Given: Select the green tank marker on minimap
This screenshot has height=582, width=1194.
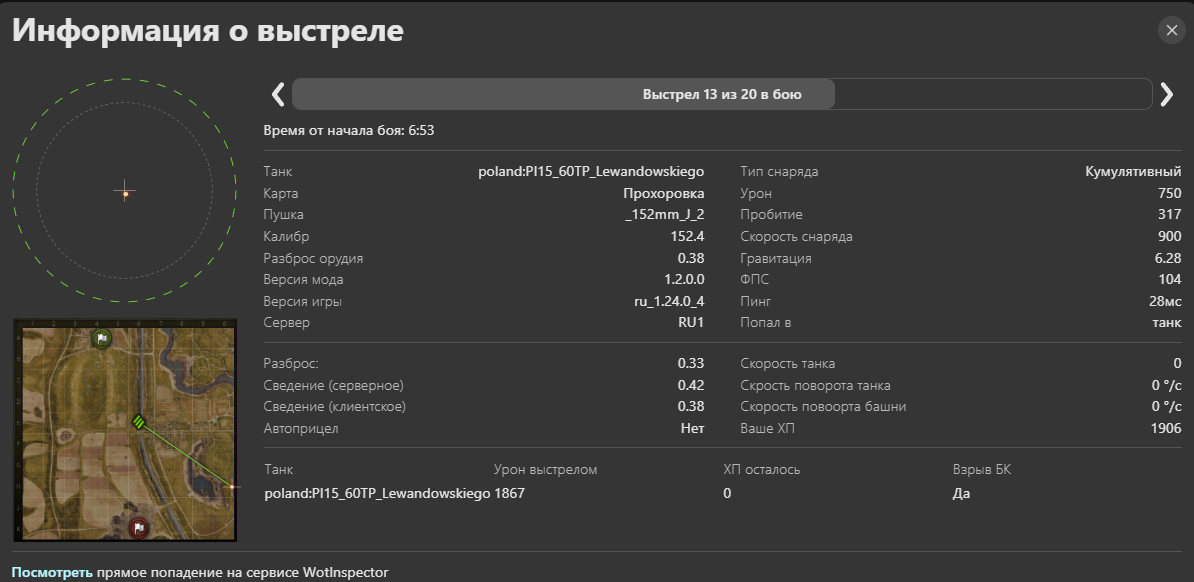Looking at the screenshot, I should click(140, 422).
